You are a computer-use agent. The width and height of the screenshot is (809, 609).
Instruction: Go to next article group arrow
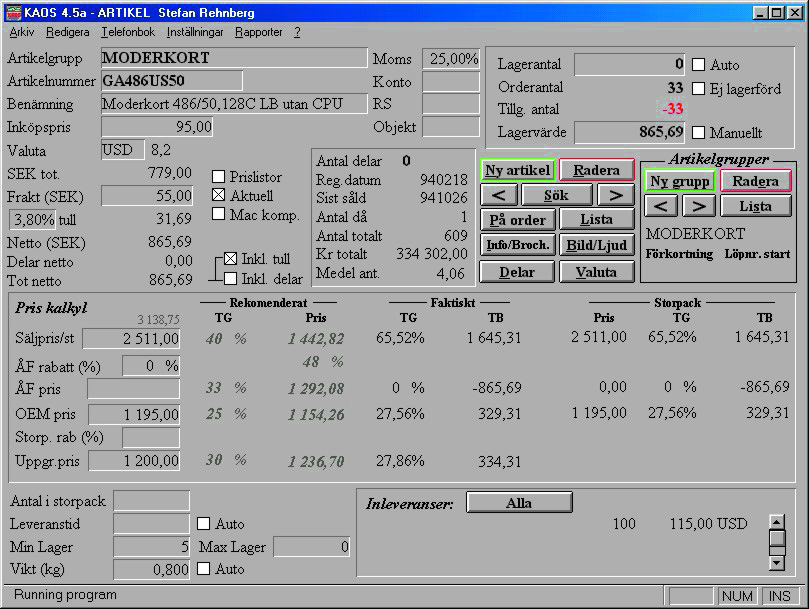(698, 206)
